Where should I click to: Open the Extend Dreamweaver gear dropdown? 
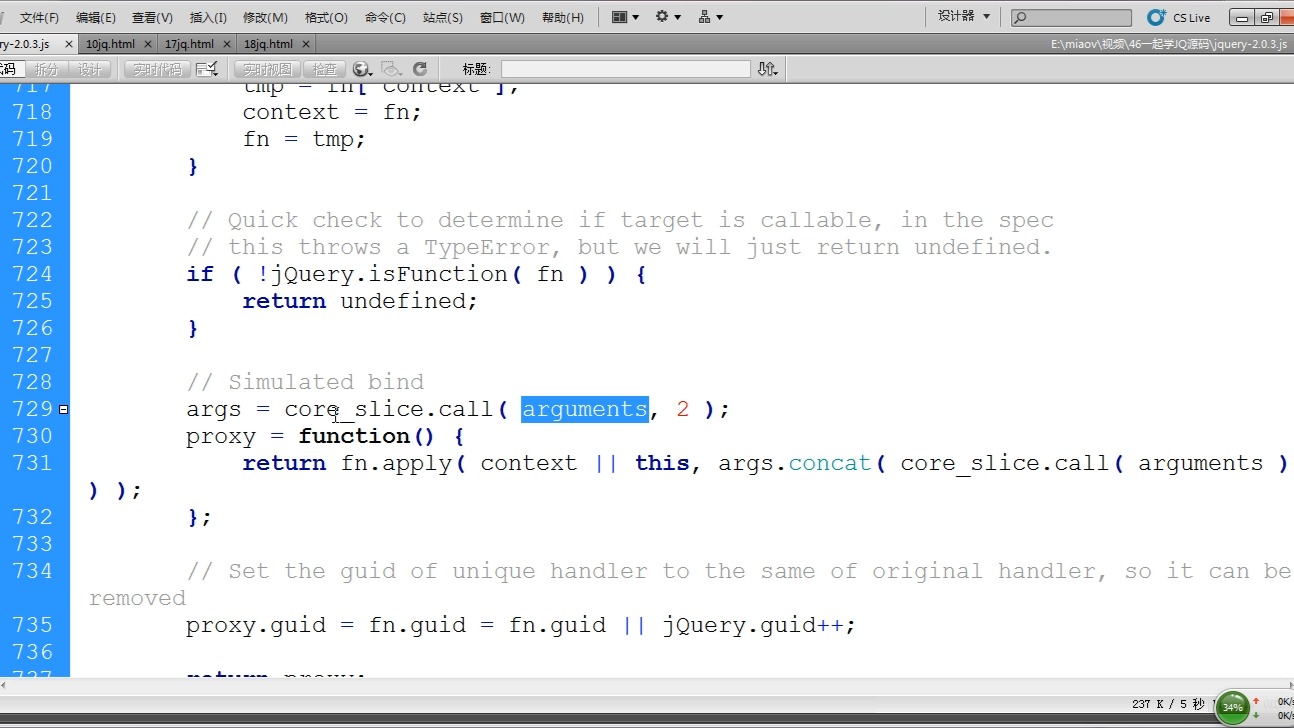pos(668,17)
